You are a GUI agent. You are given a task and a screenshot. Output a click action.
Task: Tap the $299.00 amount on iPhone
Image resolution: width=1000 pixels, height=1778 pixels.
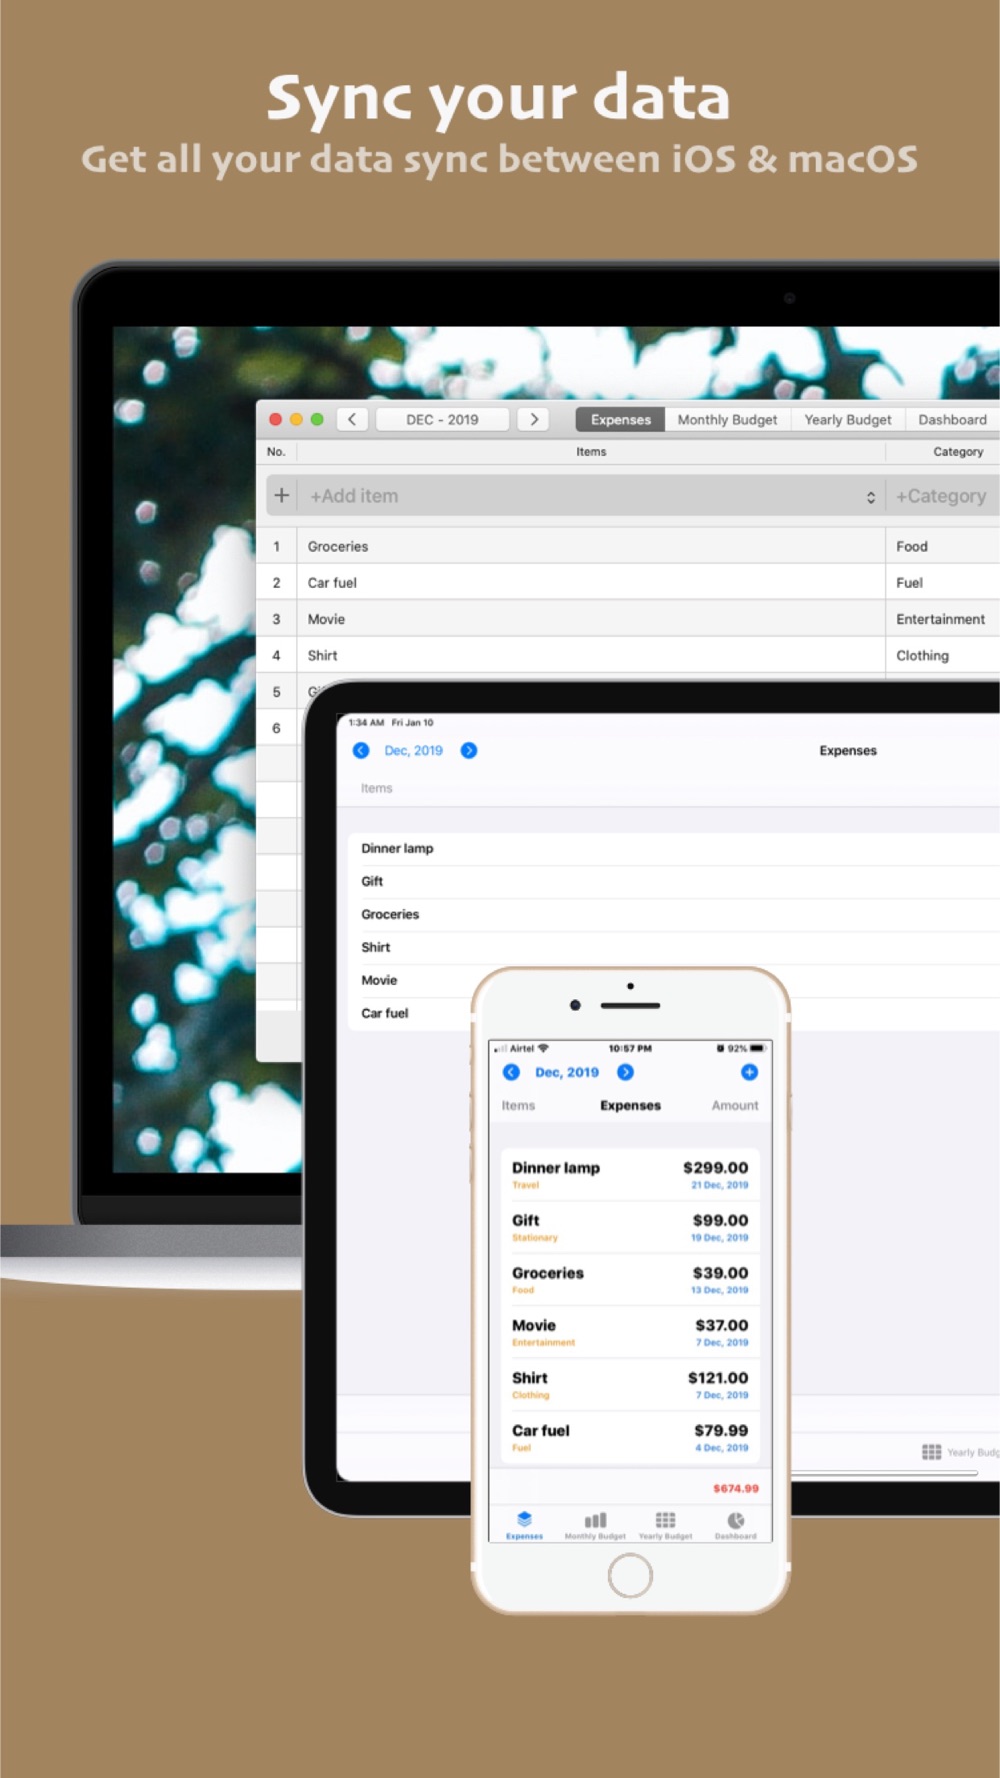pos(715,1167)
